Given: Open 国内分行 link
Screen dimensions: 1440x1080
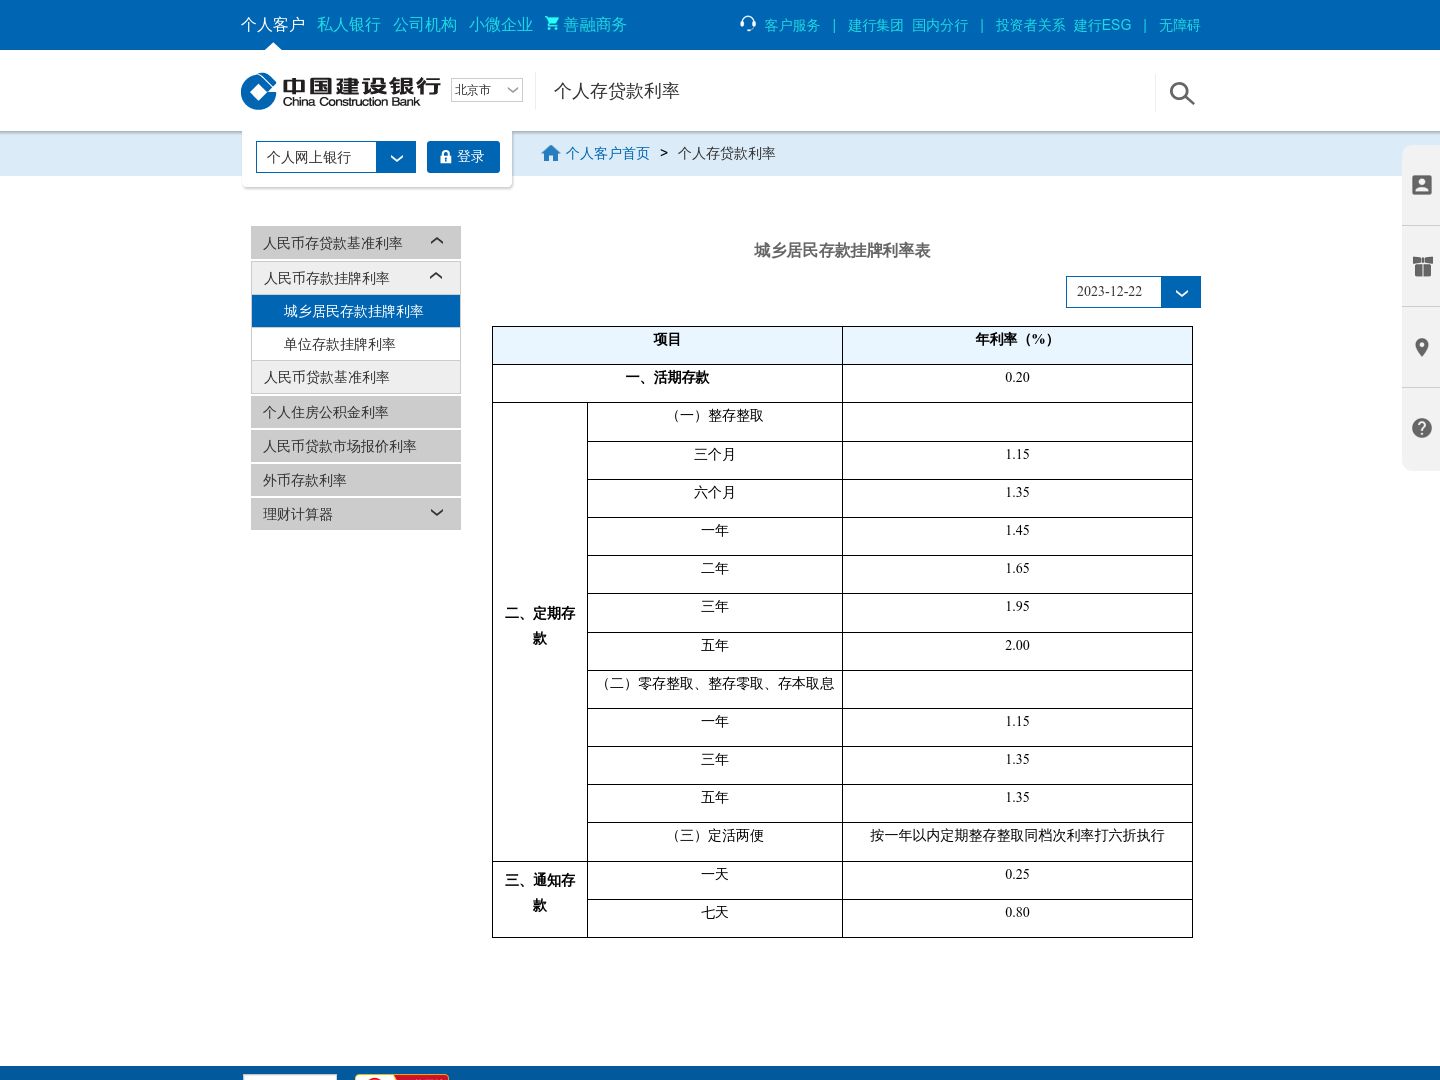Looking at the screenshot, I should pos(940,25).
